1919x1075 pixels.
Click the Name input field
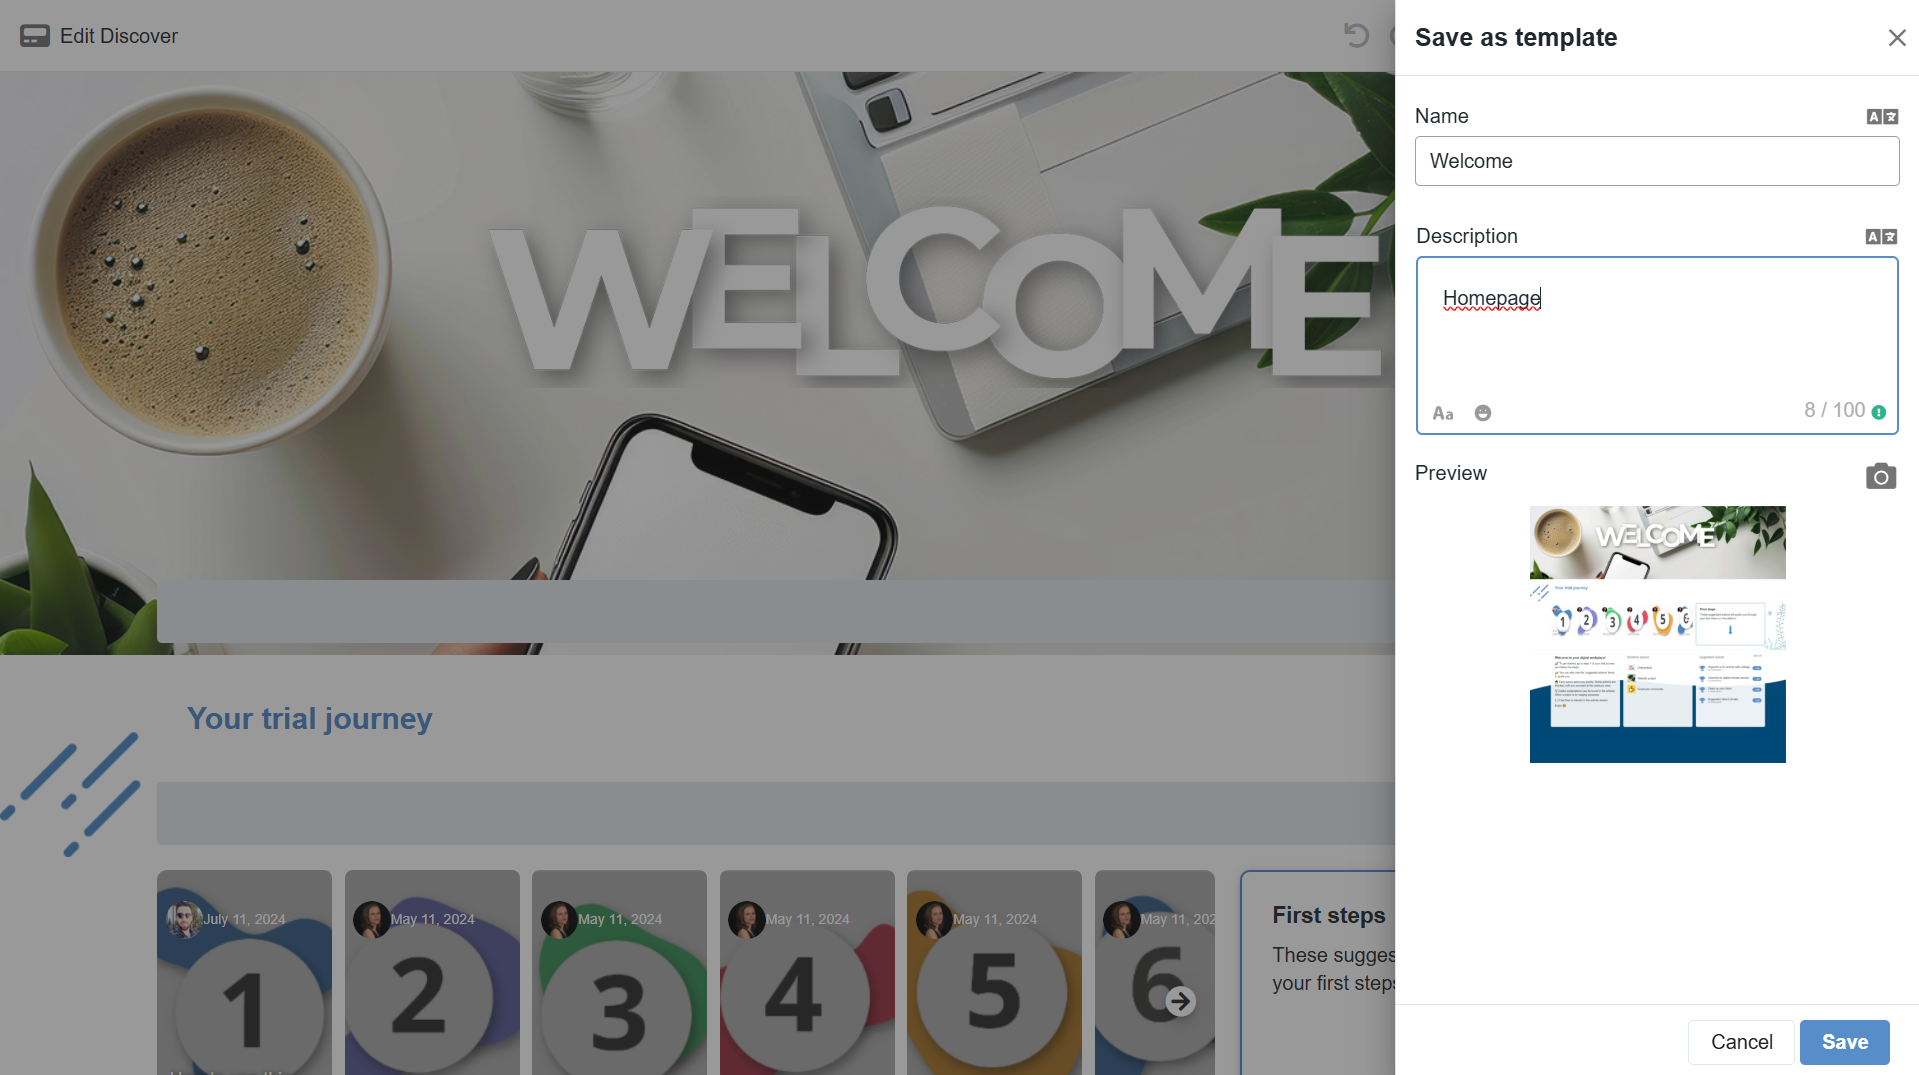click(1656, 161)
